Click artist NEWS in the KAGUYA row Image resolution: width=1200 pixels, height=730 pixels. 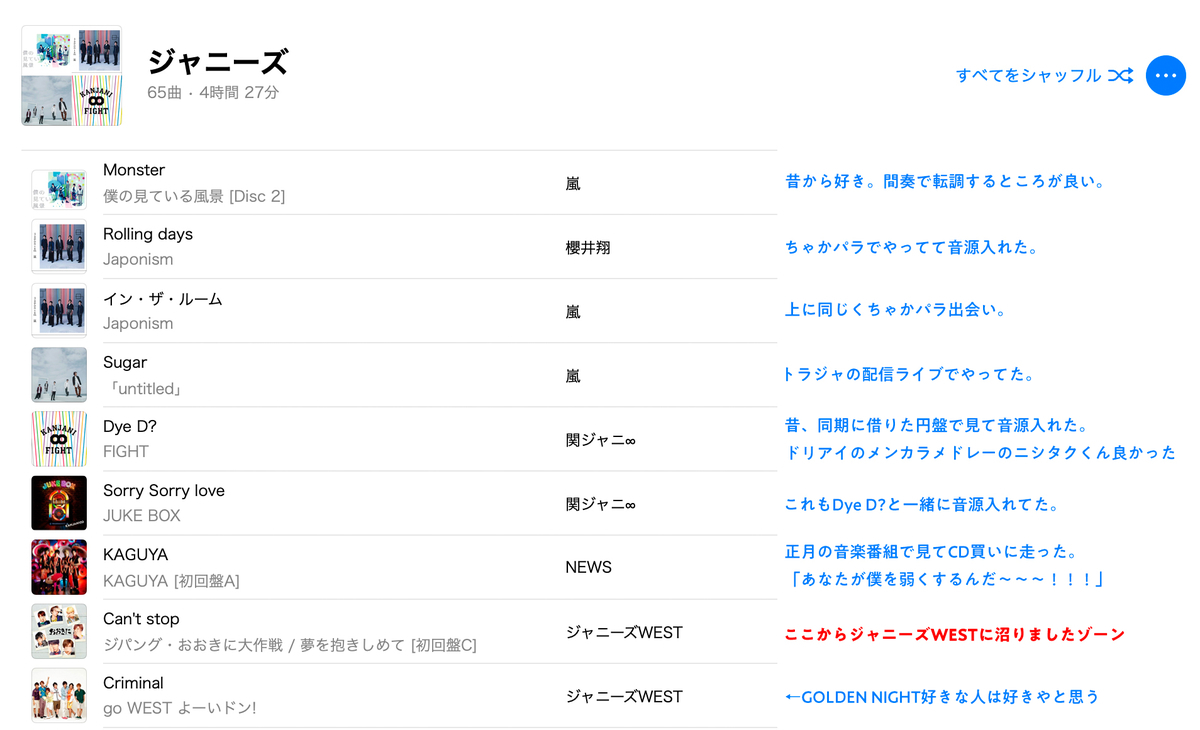coord(588,567)
